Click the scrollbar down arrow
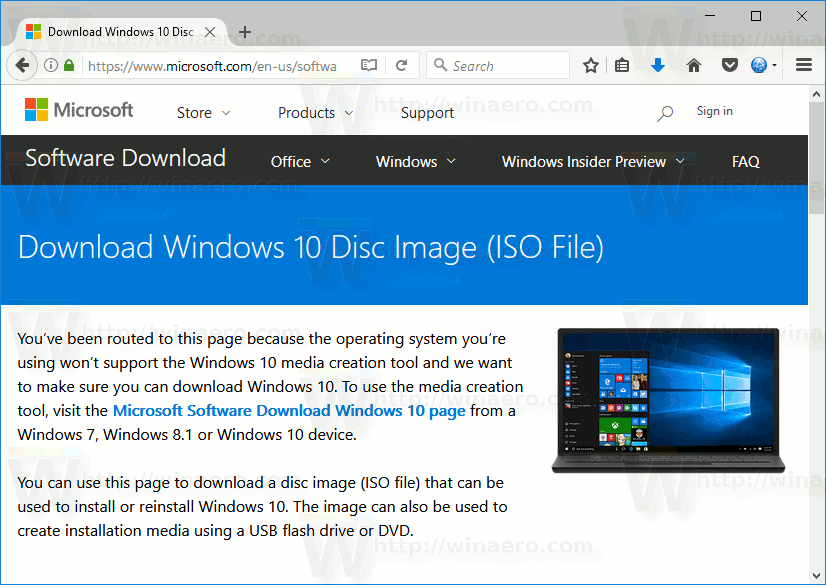826x585 pixels. tap(817, 576)
